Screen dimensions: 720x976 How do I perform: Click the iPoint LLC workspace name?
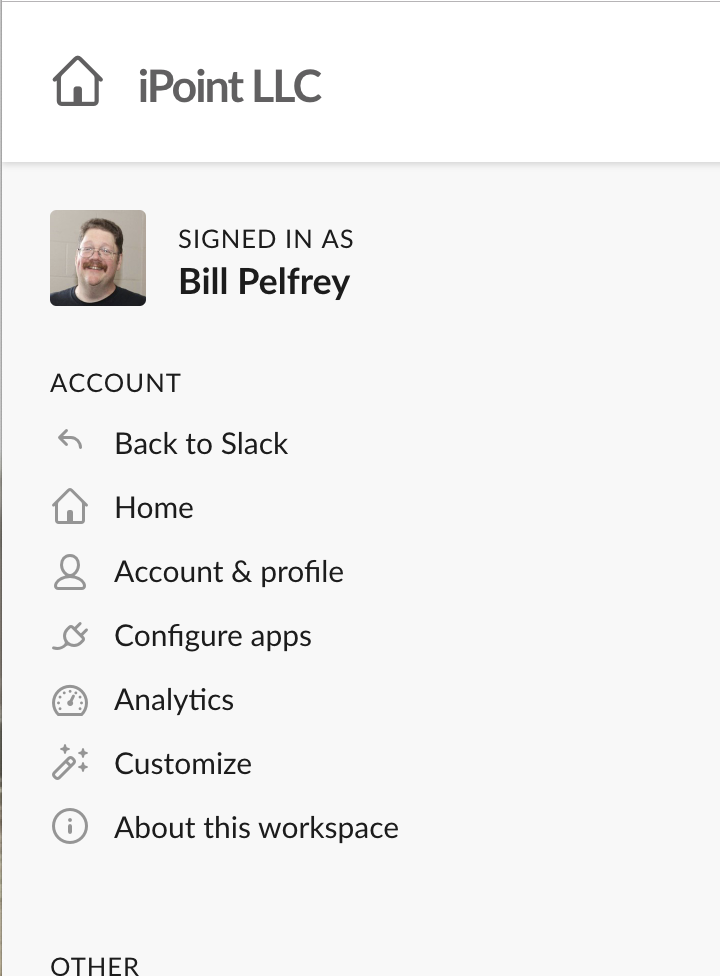tap(228, 85)
